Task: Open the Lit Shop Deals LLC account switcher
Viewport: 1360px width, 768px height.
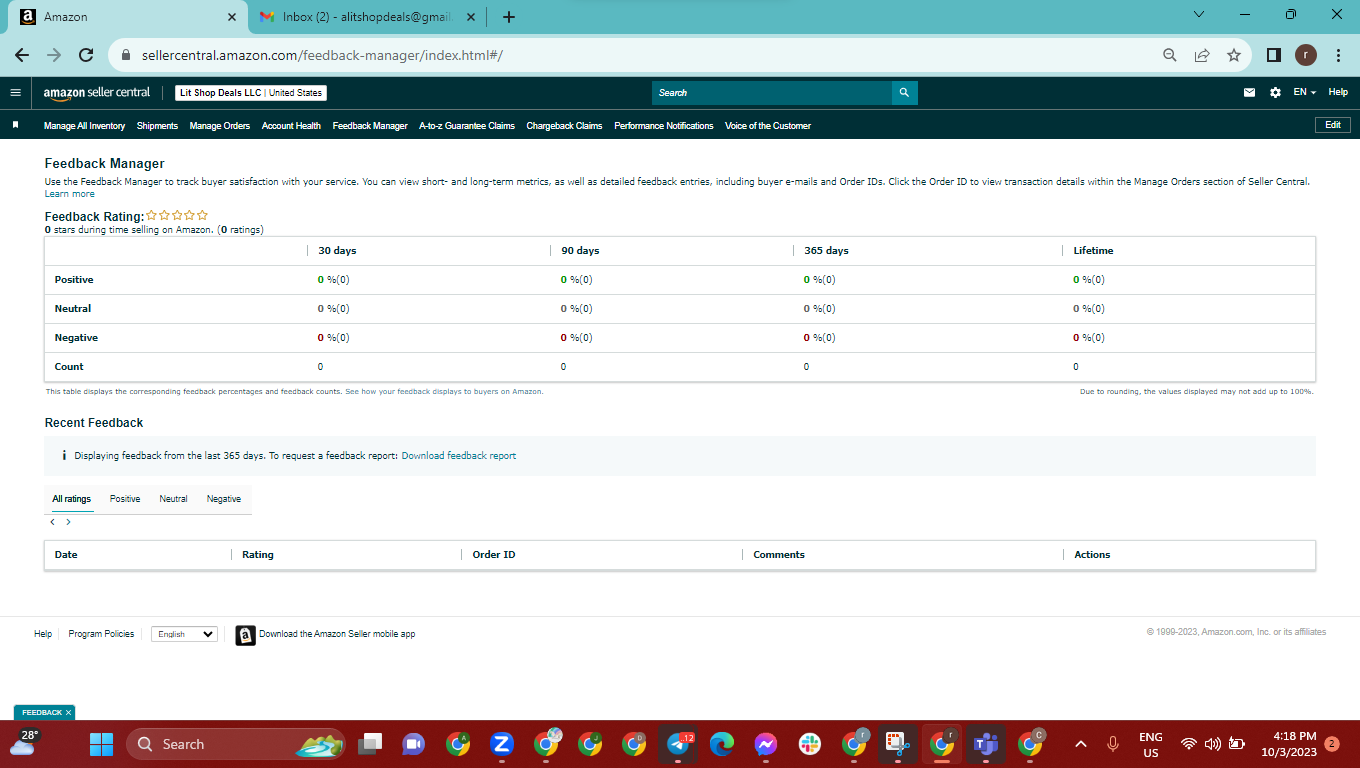Action: [x=251, y=93]
